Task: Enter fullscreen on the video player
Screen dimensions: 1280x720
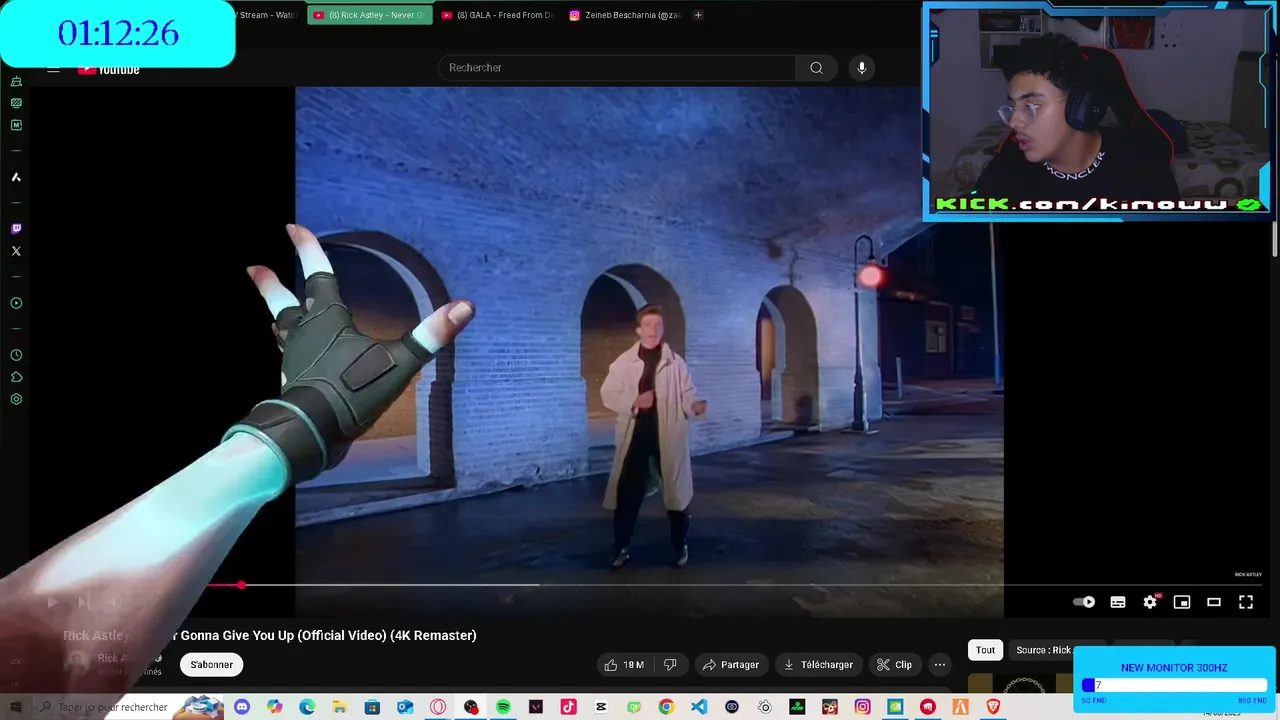Action: click(x=1246, y=602)
